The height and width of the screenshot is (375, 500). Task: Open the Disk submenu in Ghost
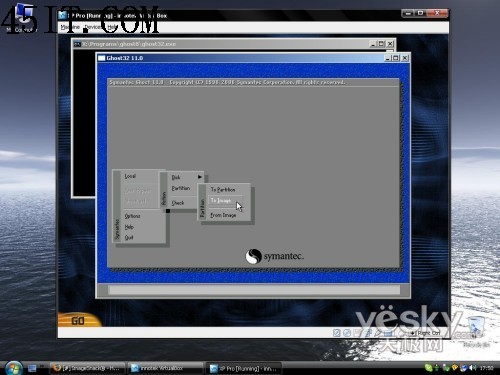click(176, 177)
